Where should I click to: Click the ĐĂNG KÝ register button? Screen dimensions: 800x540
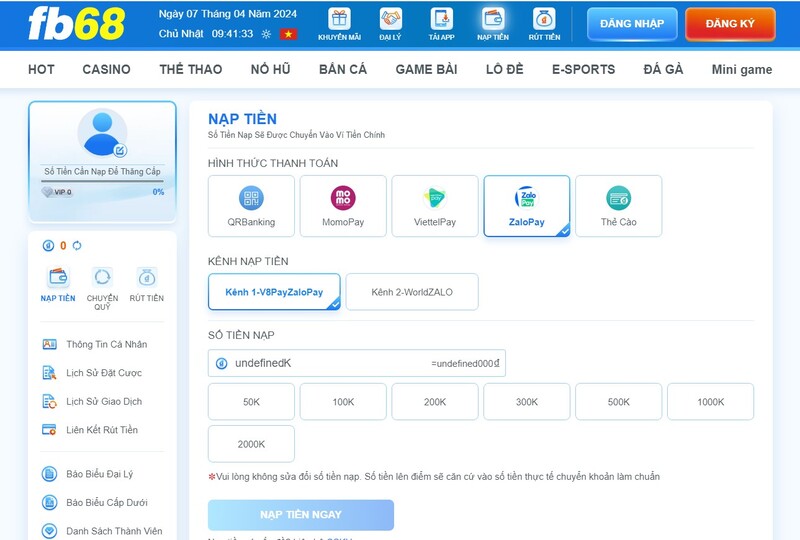(x=730, y=23)
